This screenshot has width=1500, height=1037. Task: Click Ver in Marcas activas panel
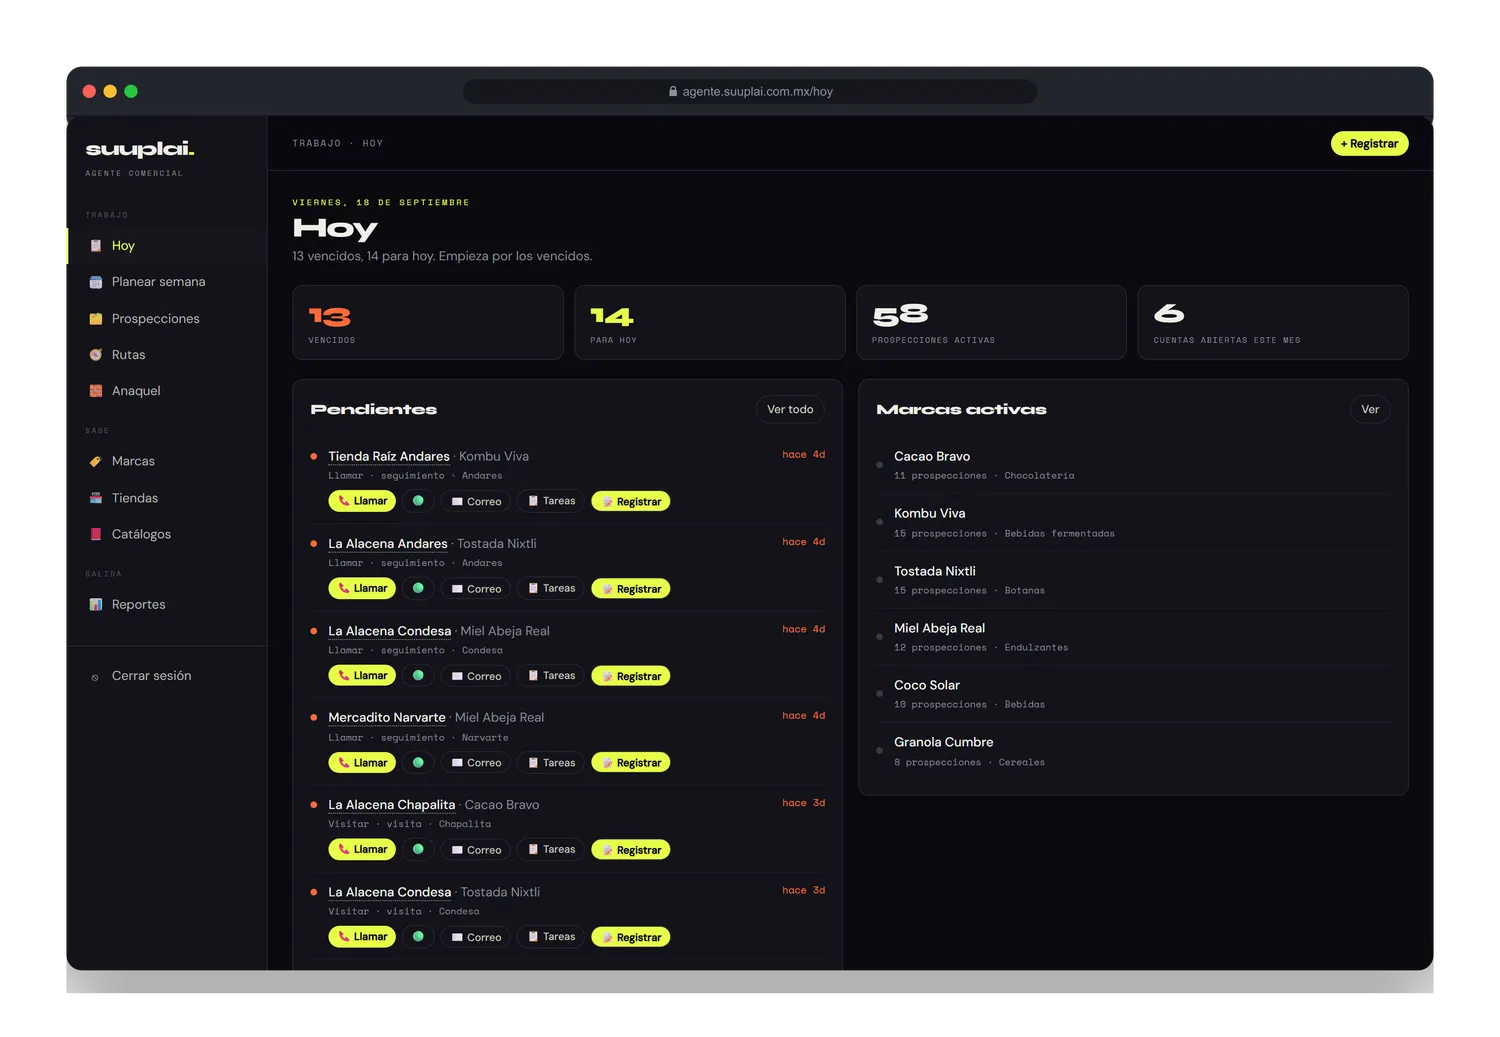pos(1370,409)
